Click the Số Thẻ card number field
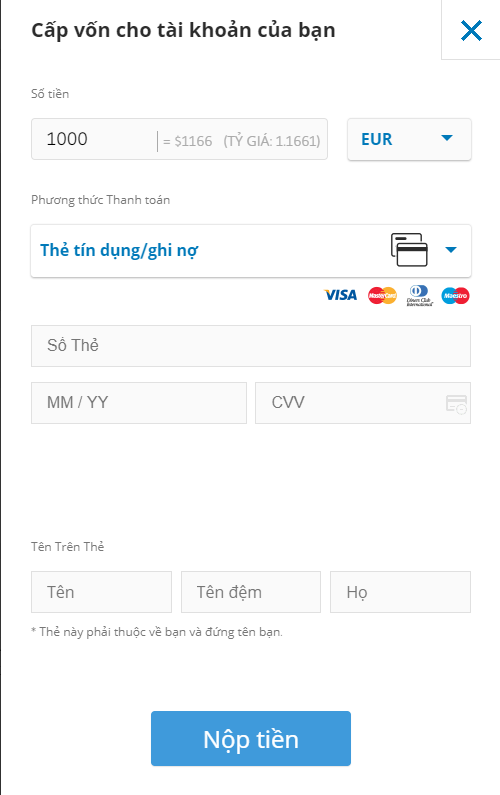Viewport: 500px width, 795px height. pyautogui.click(x=251, y=346)
